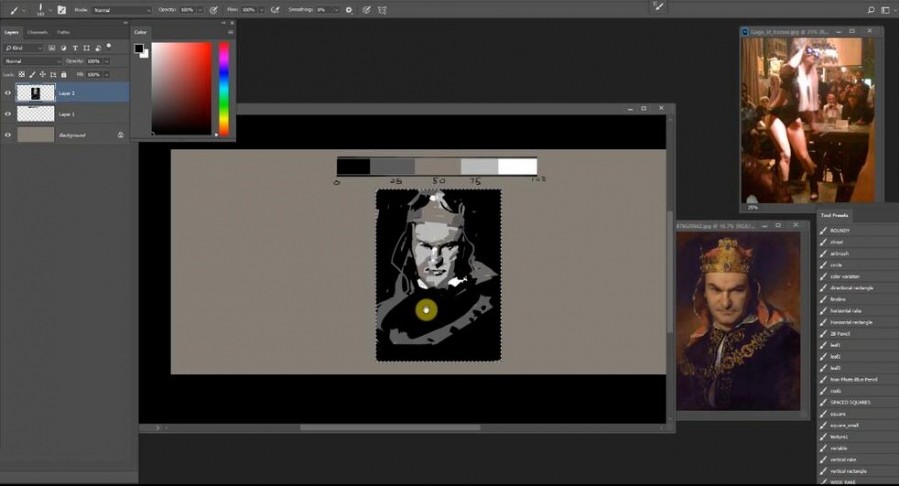
Task: Open the brush Mode dropdown
Action: (122, 10)
